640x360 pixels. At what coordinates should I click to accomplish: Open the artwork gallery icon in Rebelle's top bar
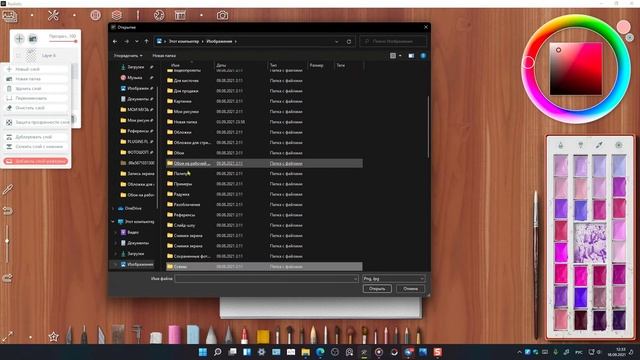[10, 16]
